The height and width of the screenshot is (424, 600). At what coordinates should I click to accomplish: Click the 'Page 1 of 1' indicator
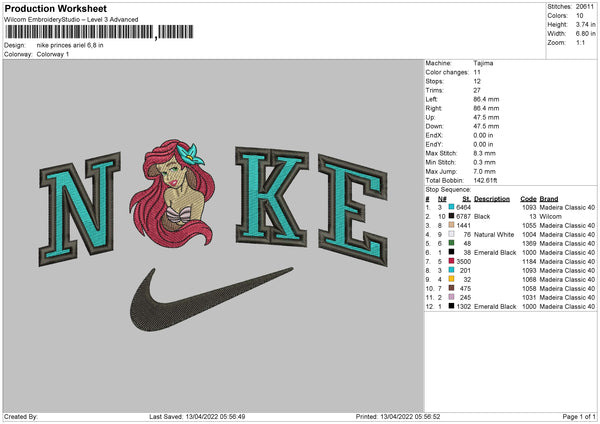[579, 416]
